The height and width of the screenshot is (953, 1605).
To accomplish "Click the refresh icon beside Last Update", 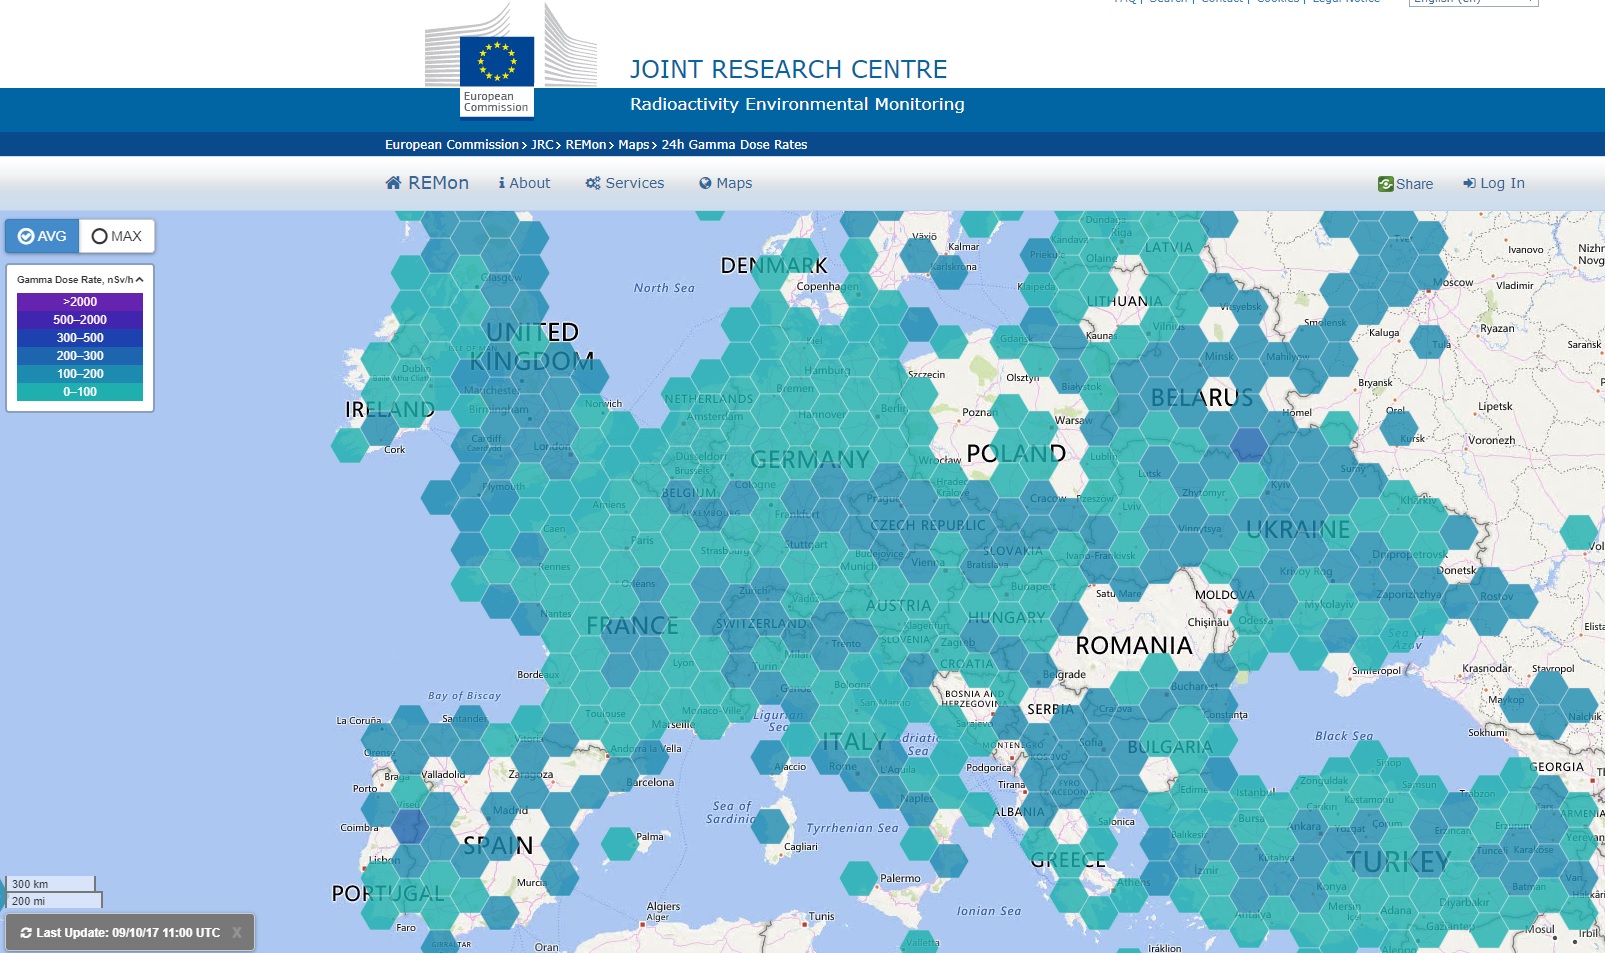I will [x=26, y=933].
